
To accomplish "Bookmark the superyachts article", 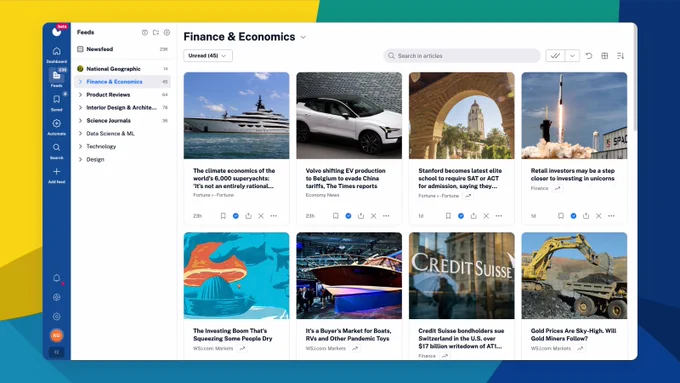I will (223, 216).
